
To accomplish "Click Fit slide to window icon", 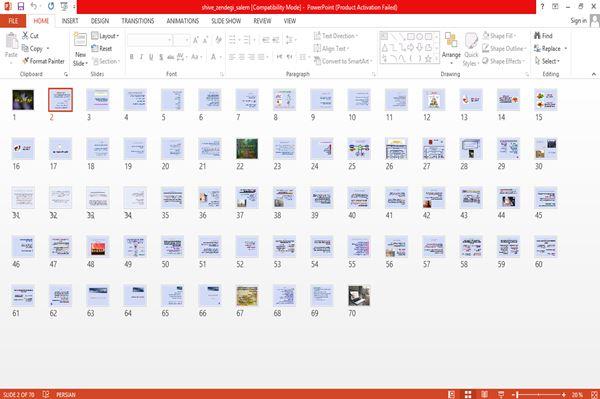I will click(x=594, y=394).
